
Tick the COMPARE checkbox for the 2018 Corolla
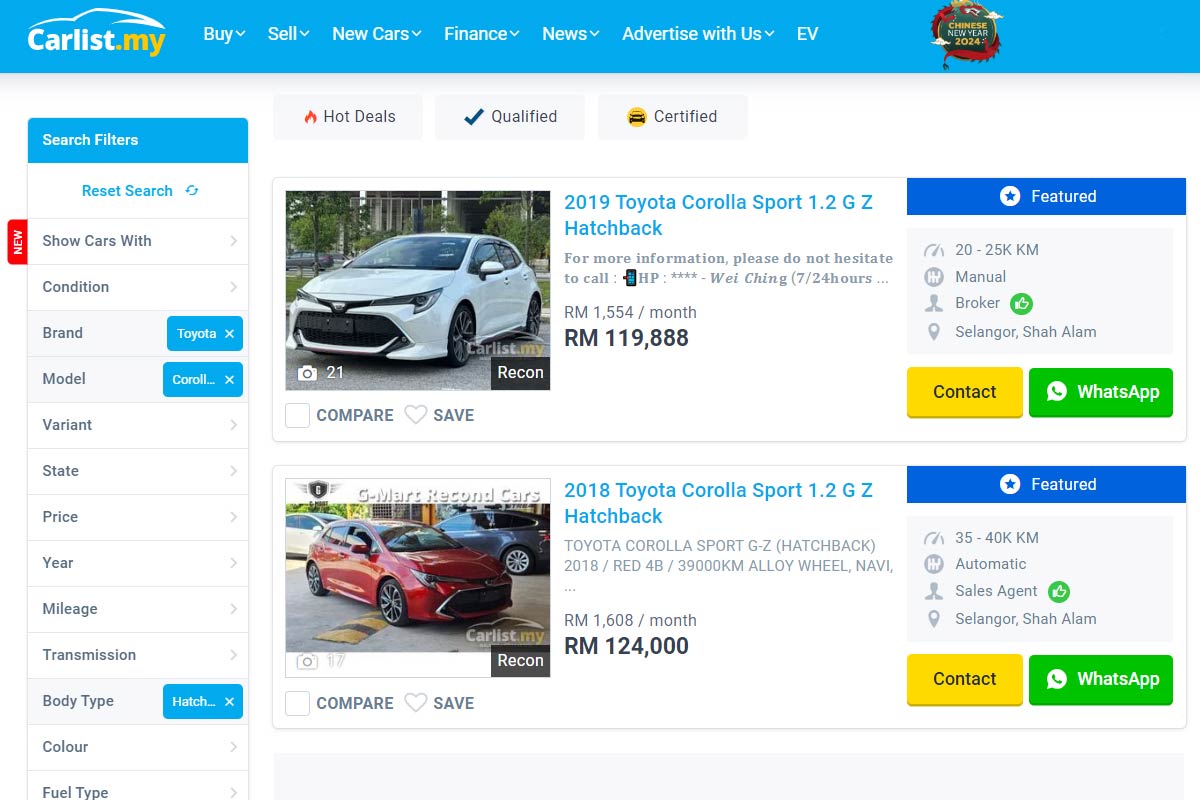[297, 703]
